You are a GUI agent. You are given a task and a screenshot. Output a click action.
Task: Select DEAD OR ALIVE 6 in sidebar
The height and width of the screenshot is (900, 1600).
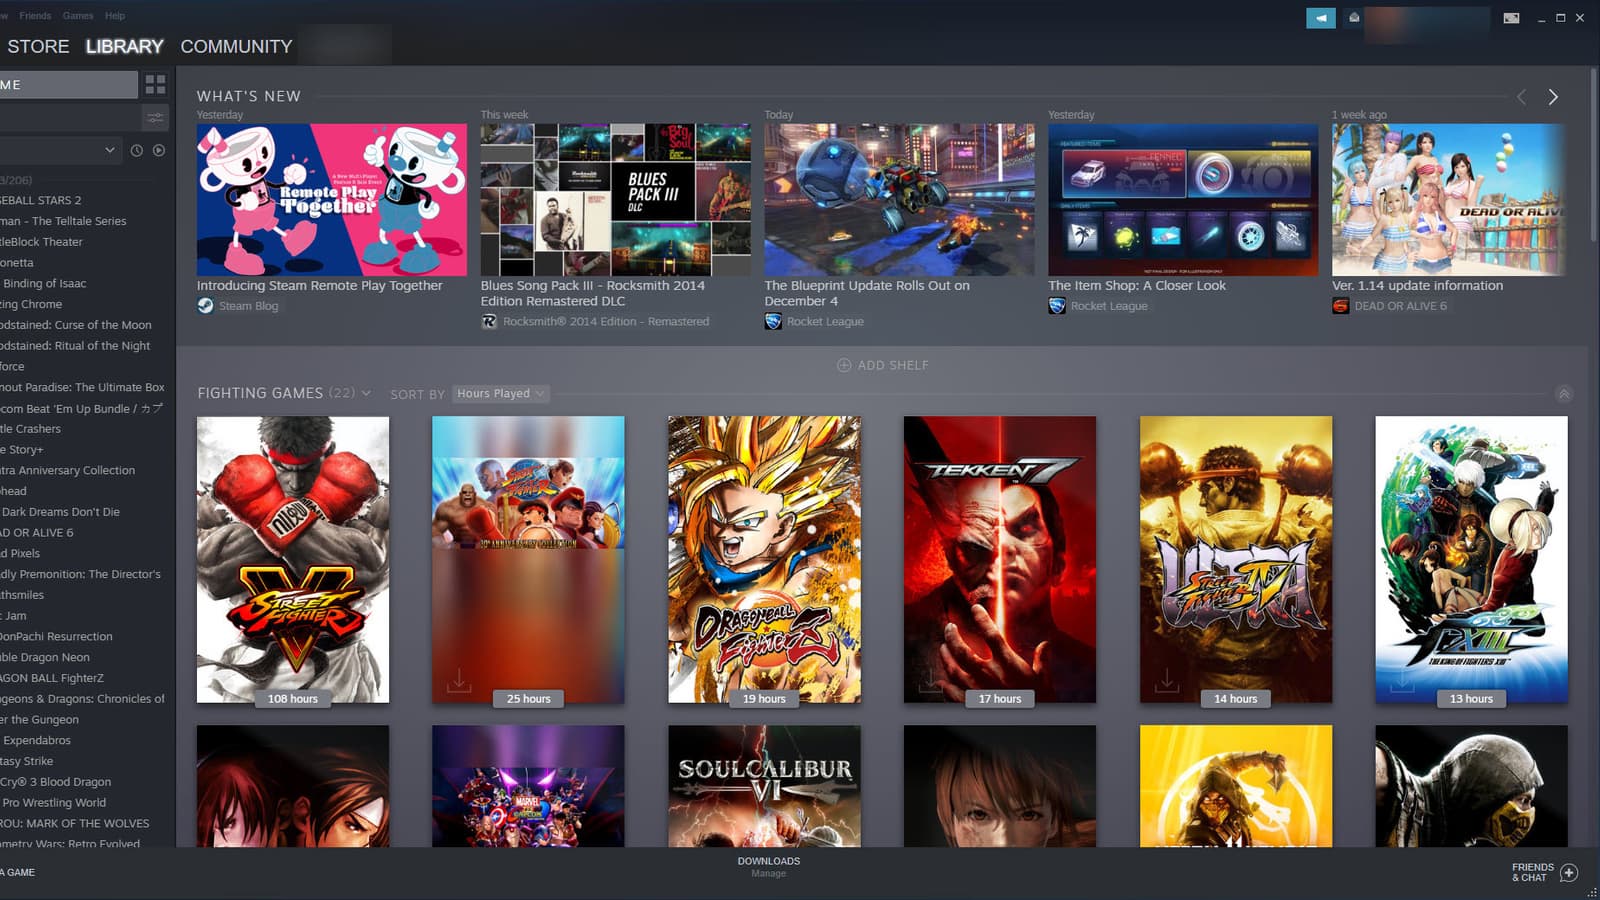(37, 533)
